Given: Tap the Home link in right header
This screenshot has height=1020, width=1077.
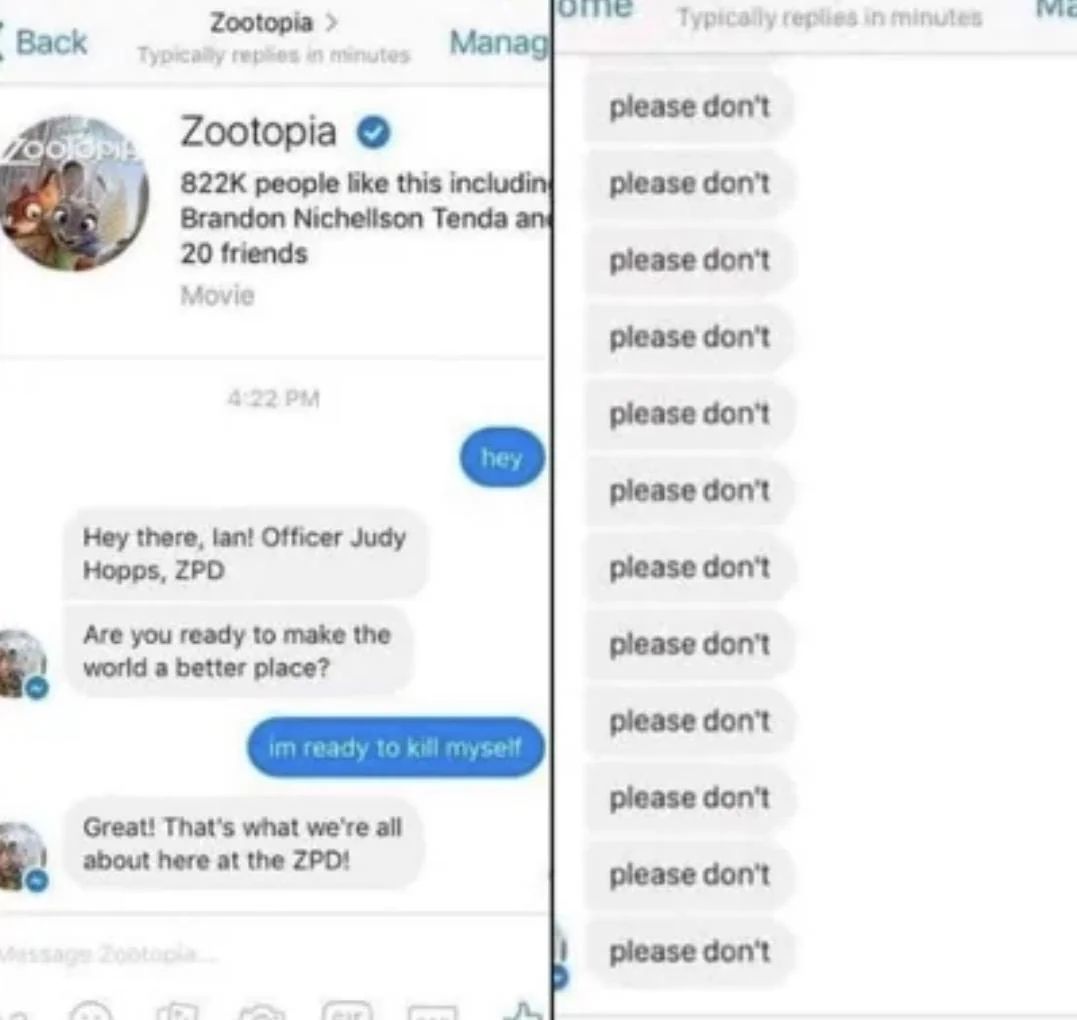Looking at the screenshot, I should pyautogui.click(x=593, y=8).
